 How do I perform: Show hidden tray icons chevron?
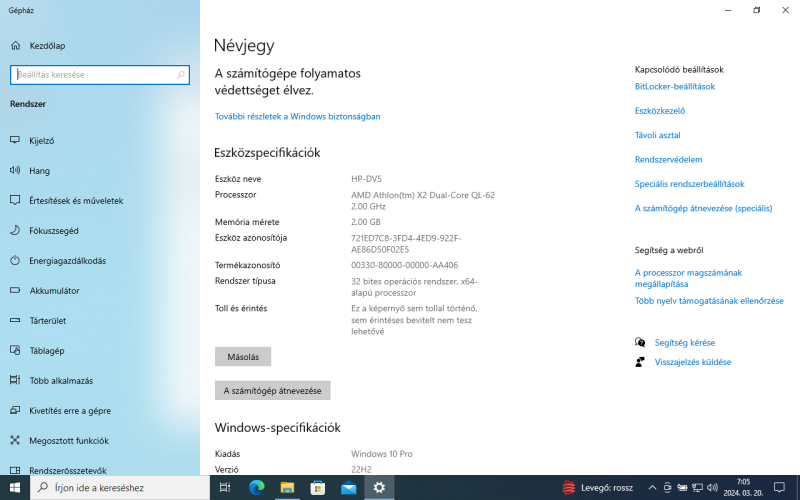point(652,488)
